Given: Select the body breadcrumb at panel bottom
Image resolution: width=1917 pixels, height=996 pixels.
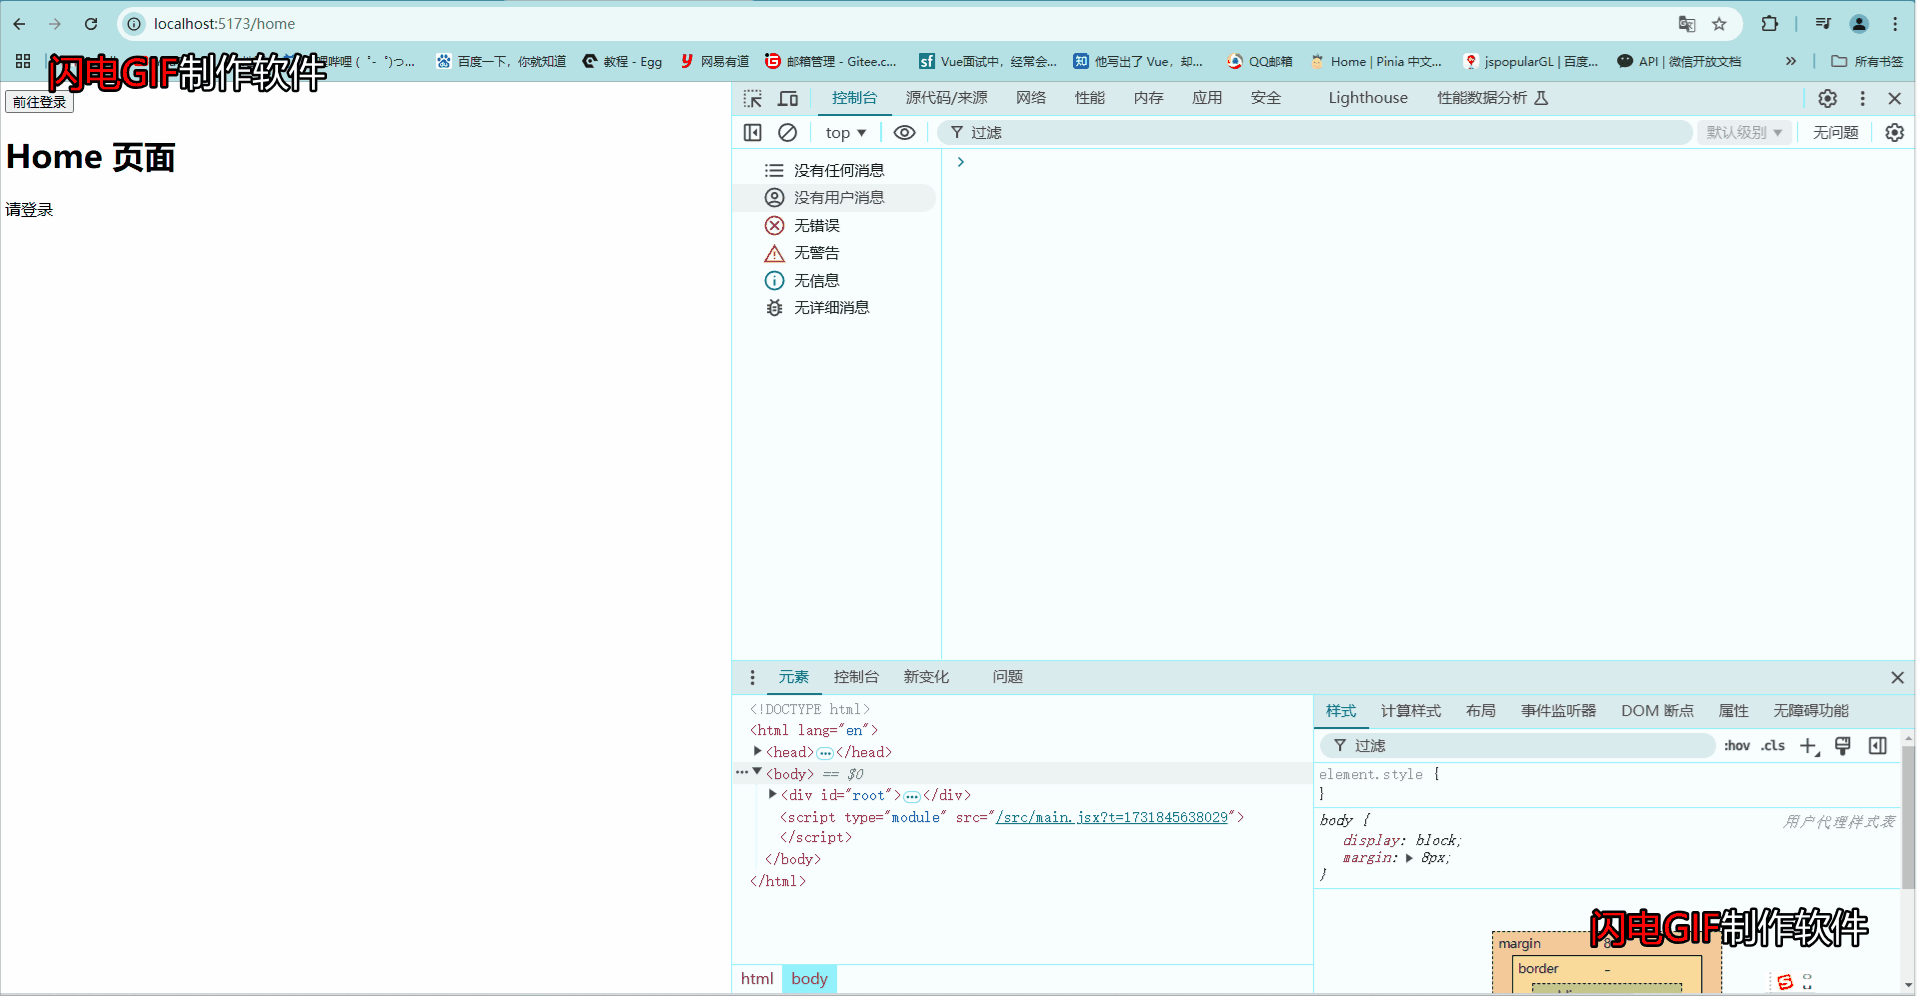Looking at the screenshot, I should pyautogui.click(x=809, y=978).
